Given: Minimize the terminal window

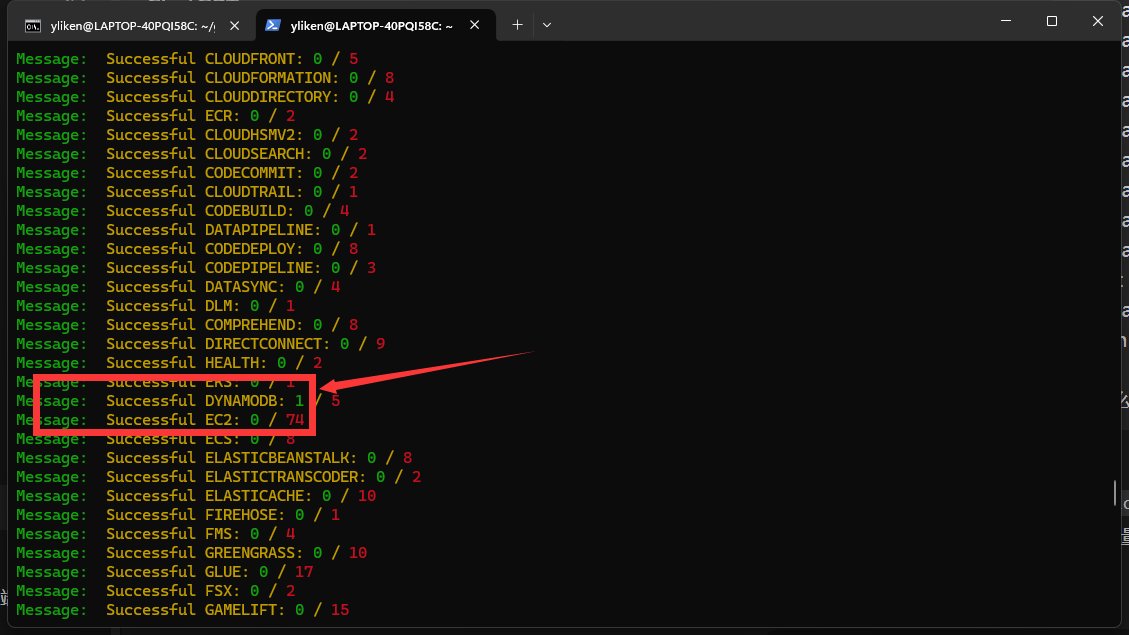Looking at the screenshot, I should coord(1006,21).
